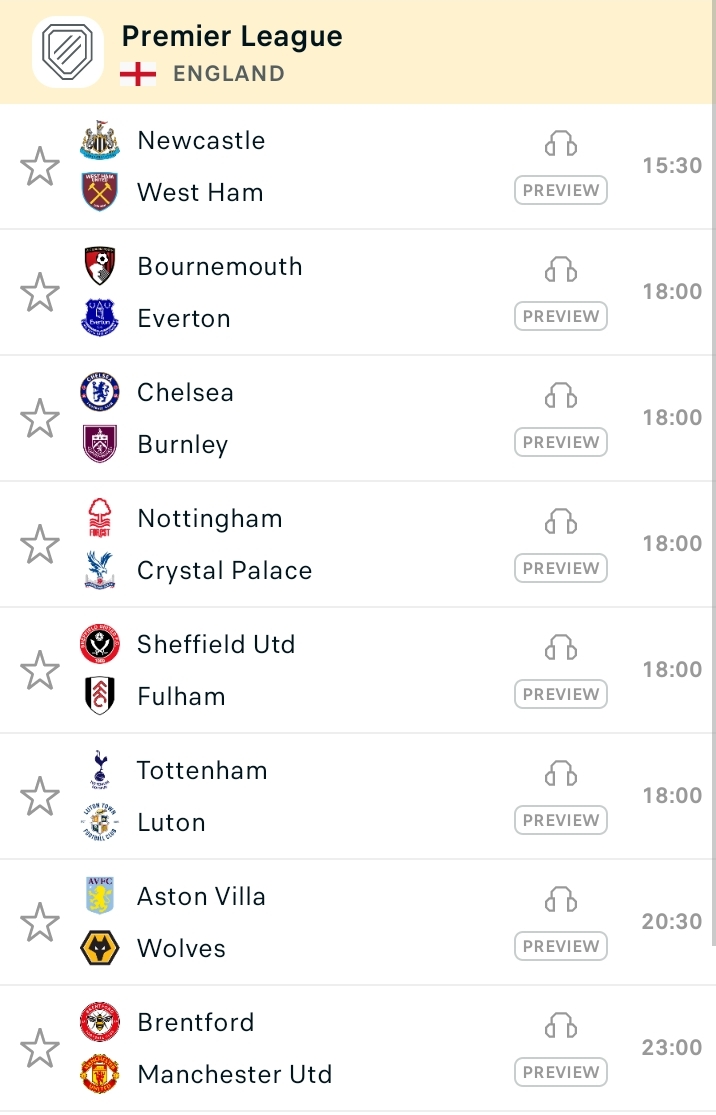Open the Brentford vs Manchester Utd 23:00 match
The width and height of the screenshot is (716, 1115).
[x=357, y=1048]
